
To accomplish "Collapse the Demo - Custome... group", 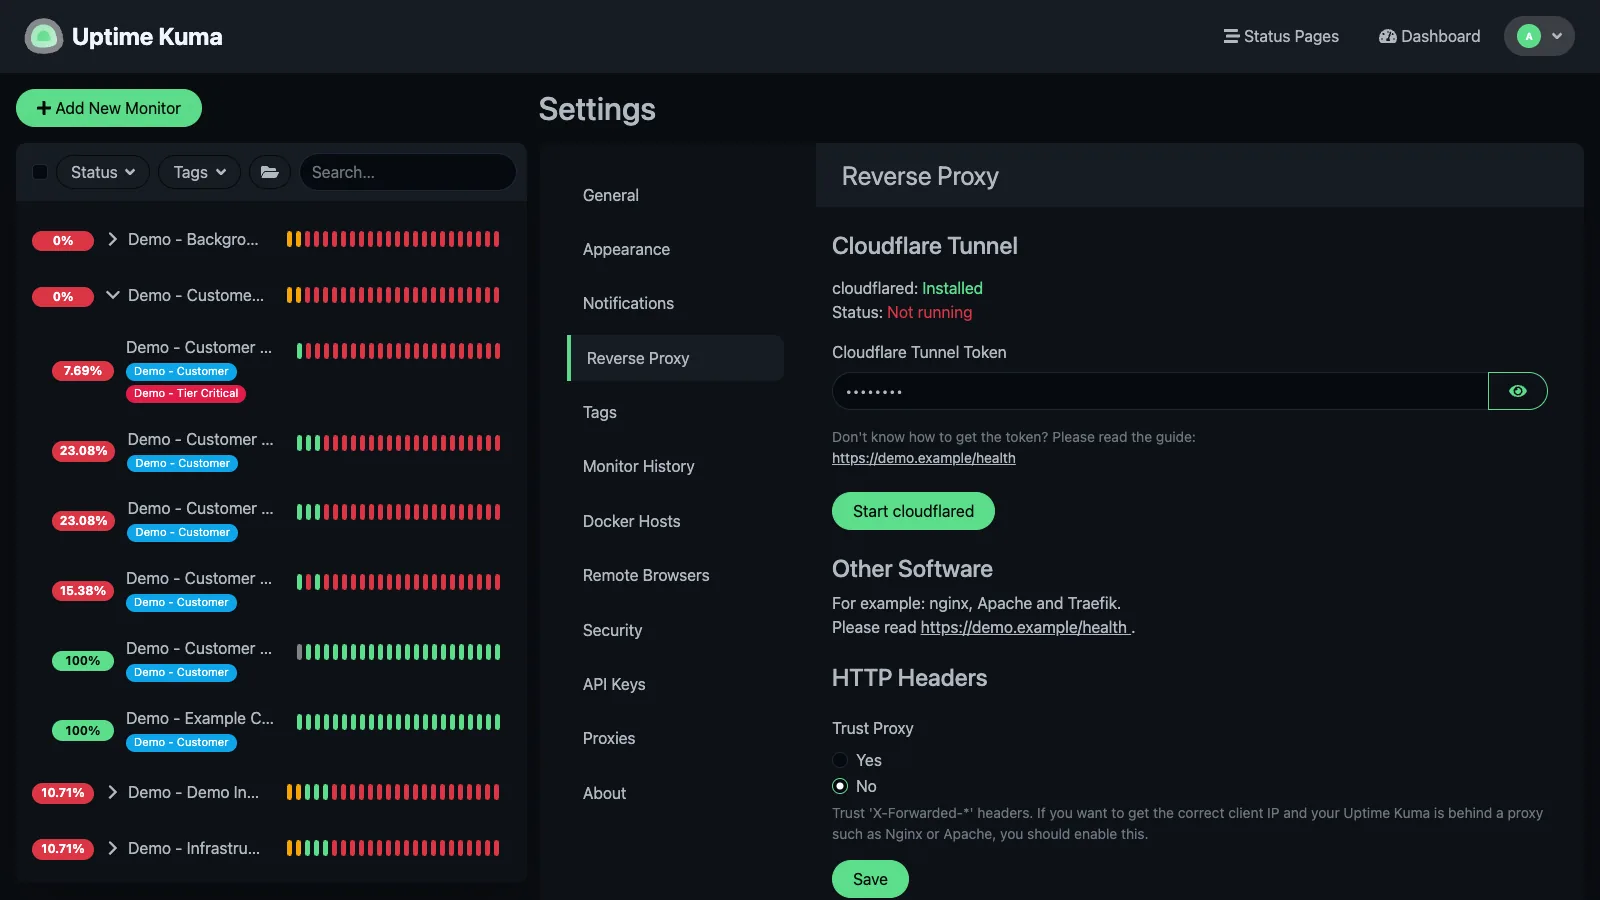I will [112, 295].
